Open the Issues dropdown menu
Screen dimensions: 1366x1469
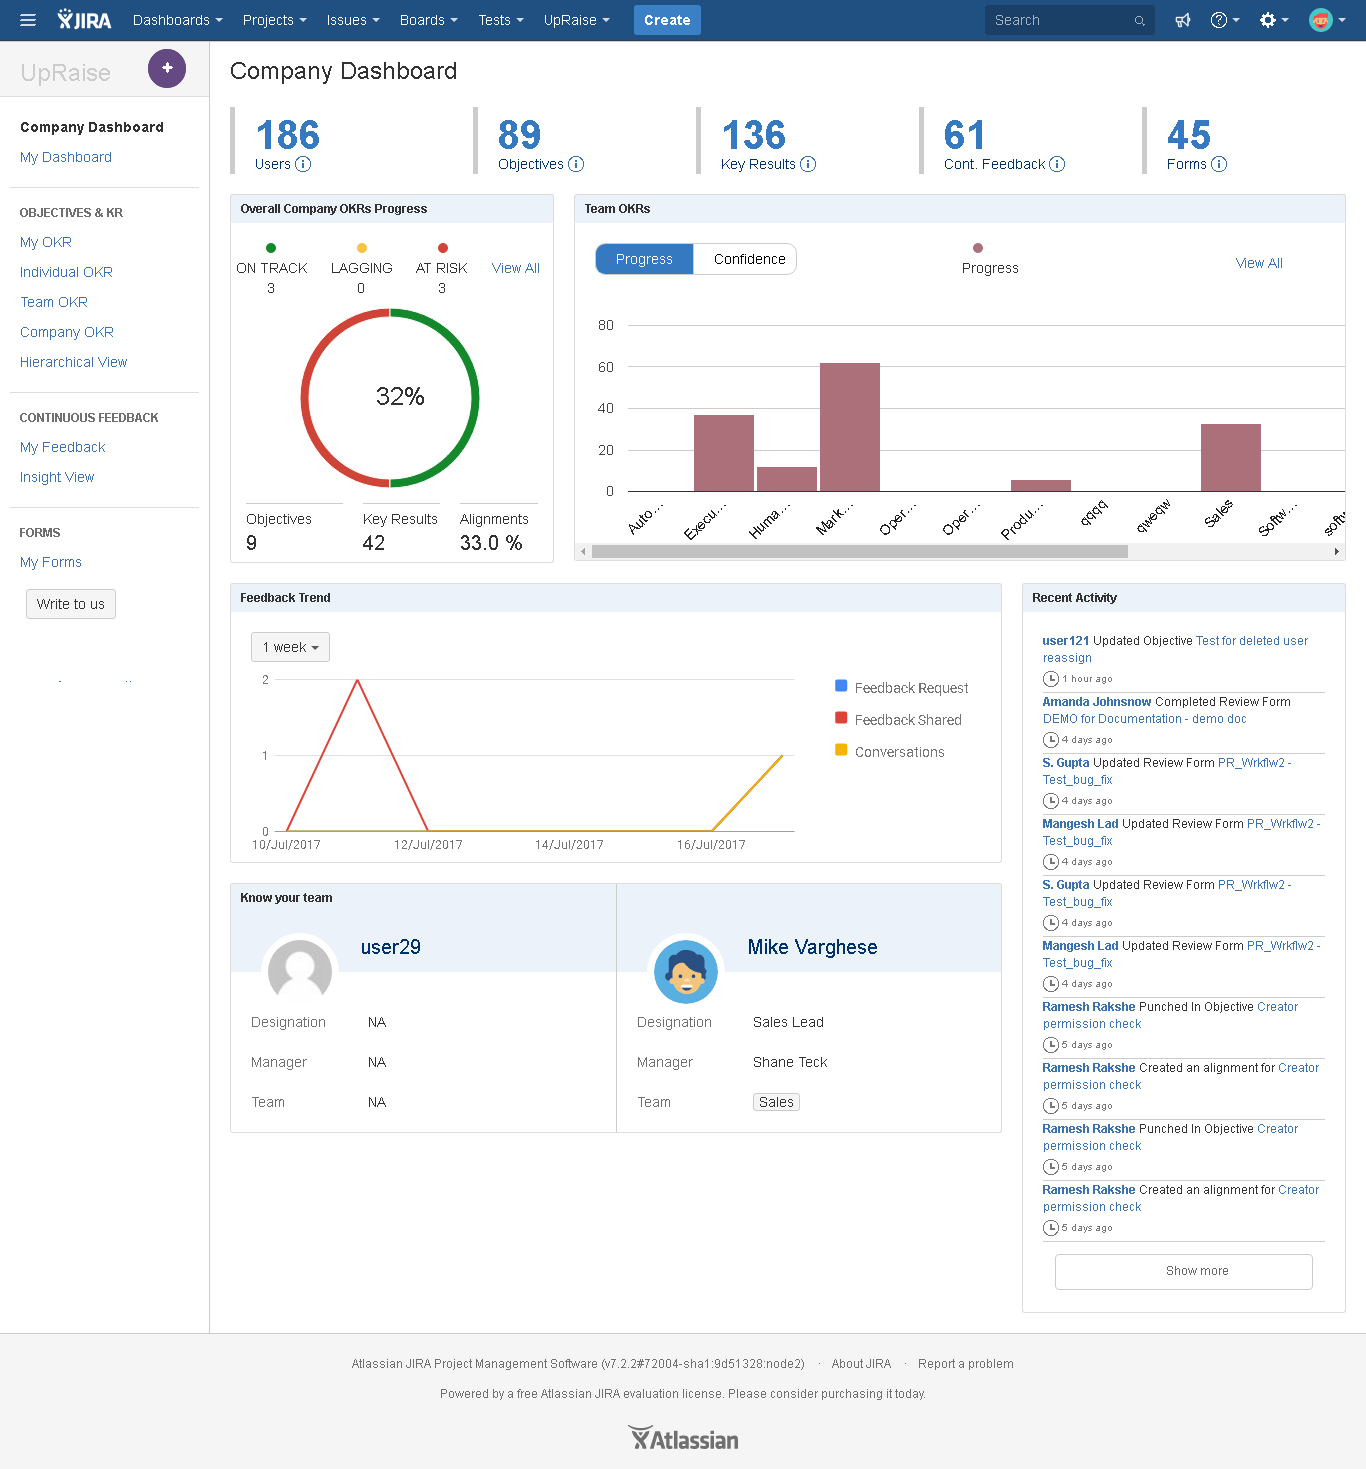pos(353,20)
